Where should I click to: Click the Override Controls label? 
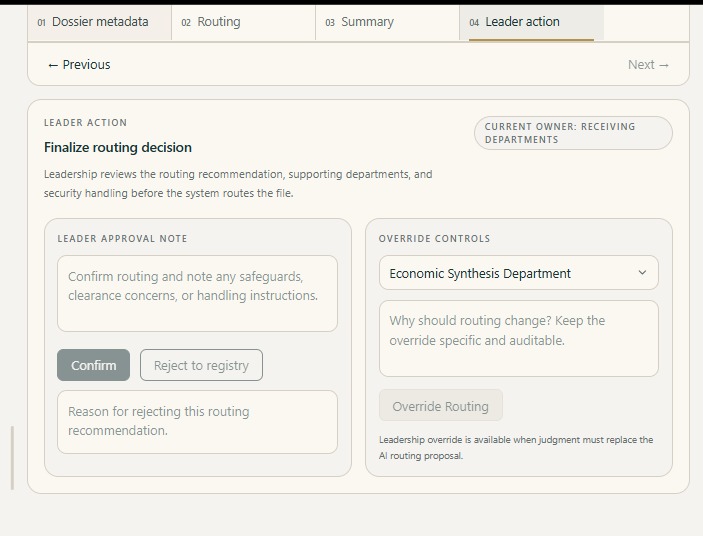434,238
